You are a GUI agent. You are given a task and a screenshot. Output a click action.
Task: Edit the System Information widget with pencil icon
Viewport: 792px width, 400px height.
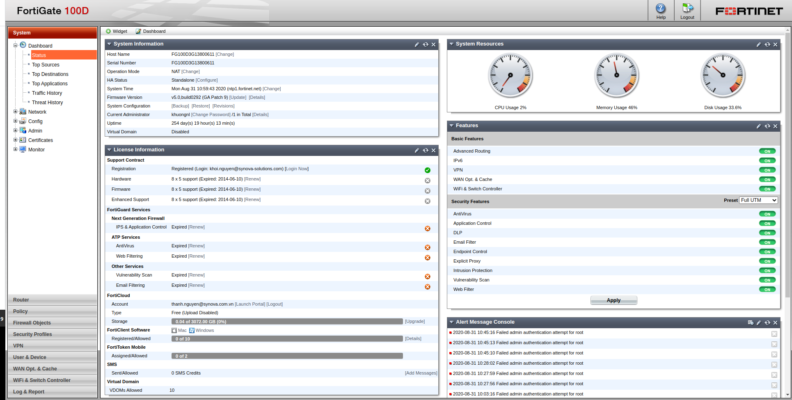417,45
